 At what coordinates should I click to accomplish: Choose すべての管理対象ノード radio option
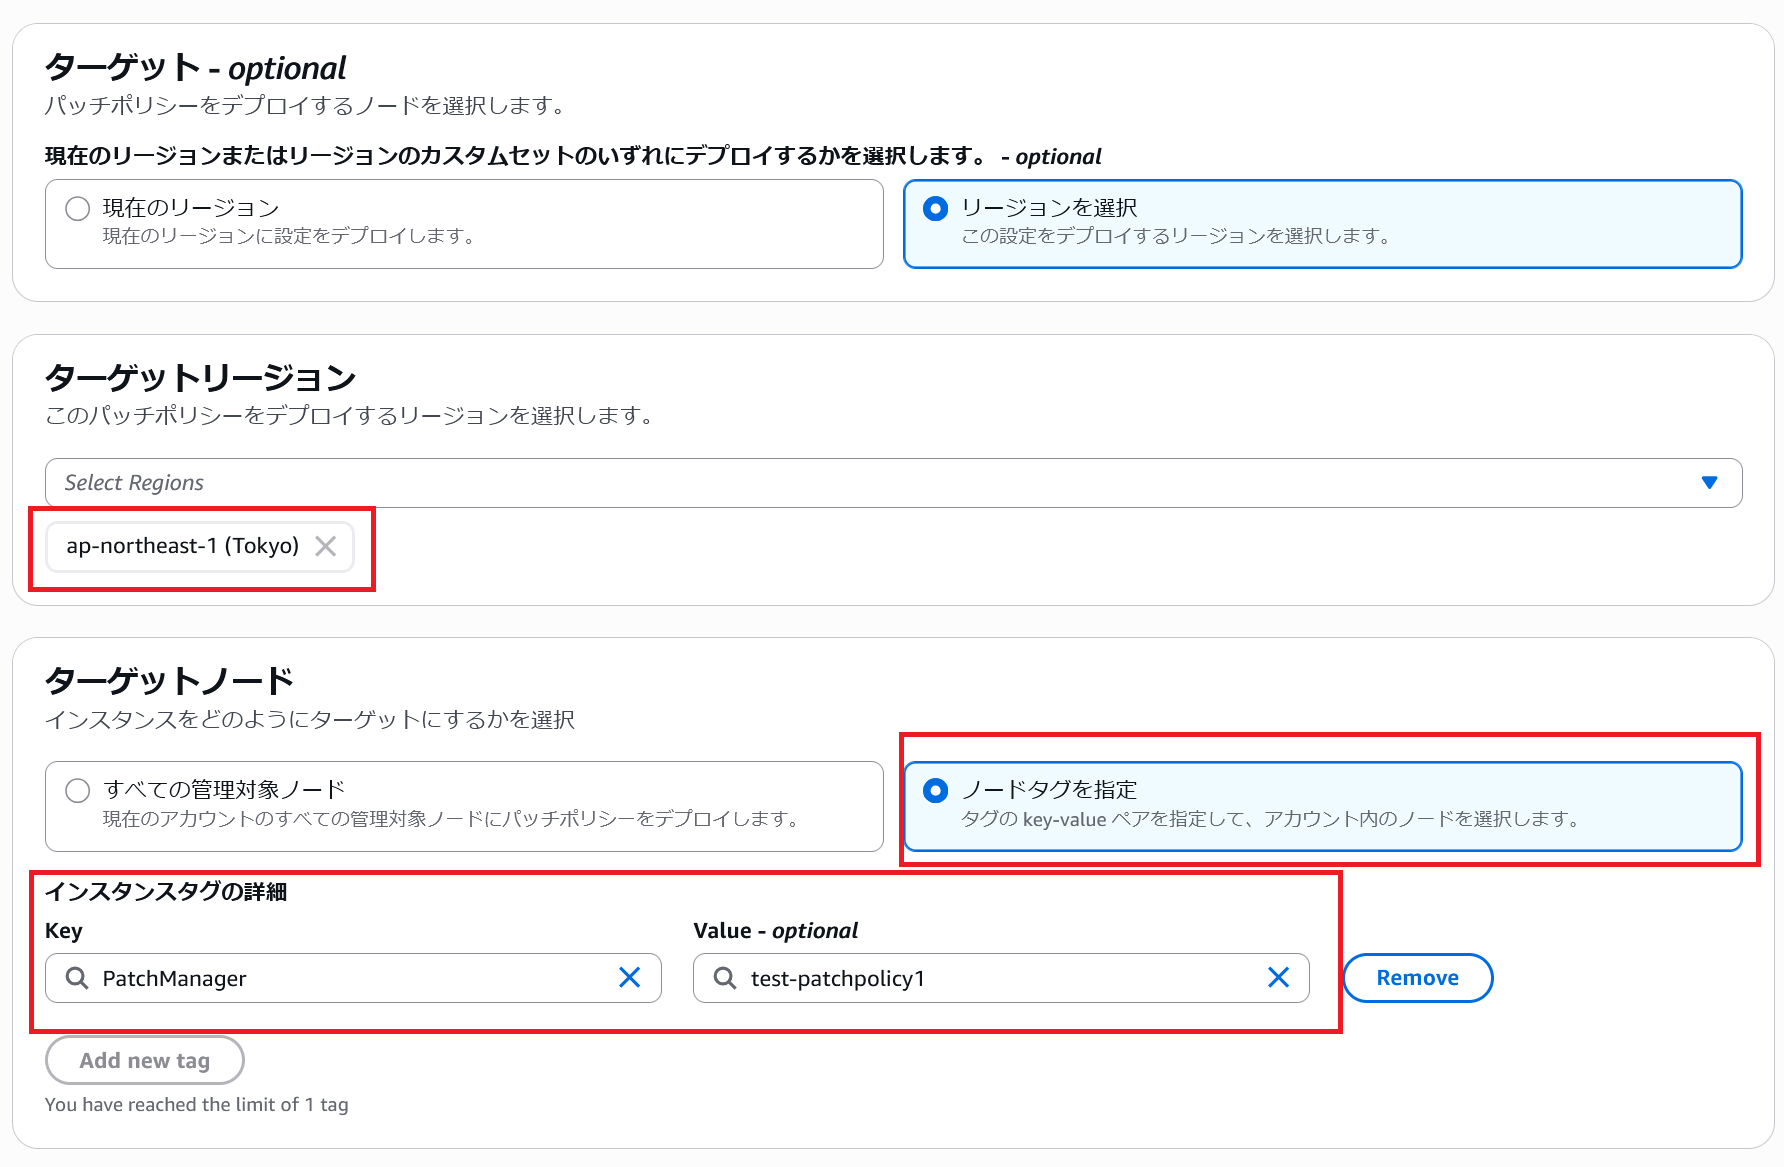coord(78,791)
